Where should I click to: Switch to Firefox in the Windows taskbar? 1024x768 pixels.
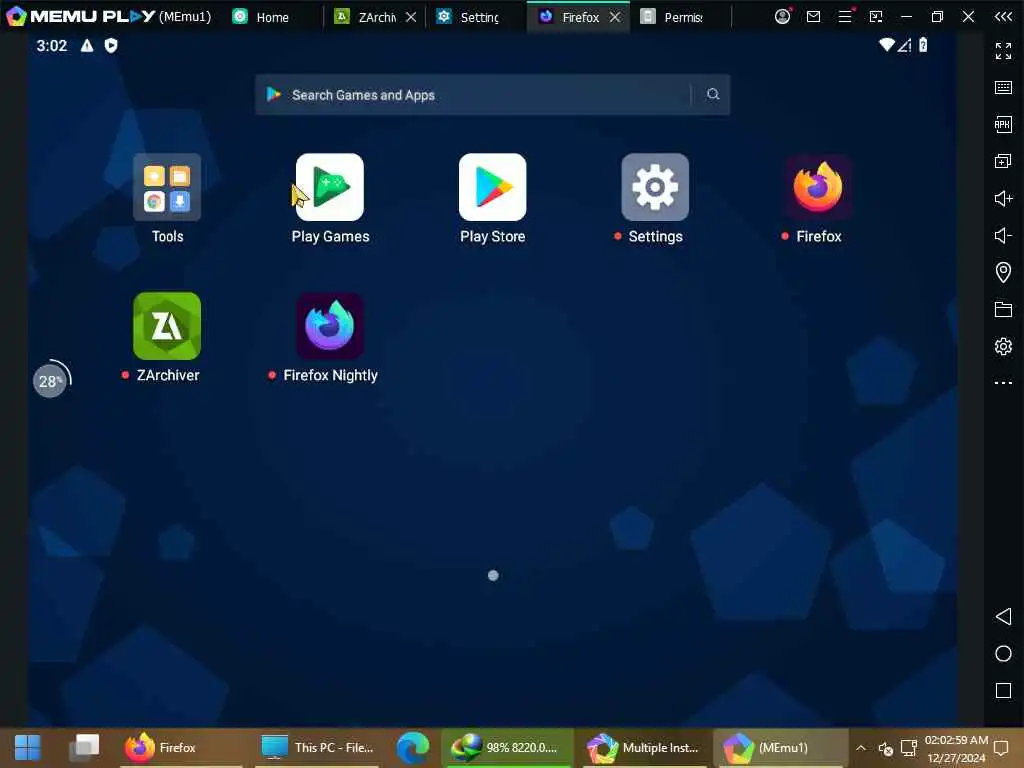[x=181, y=748]
